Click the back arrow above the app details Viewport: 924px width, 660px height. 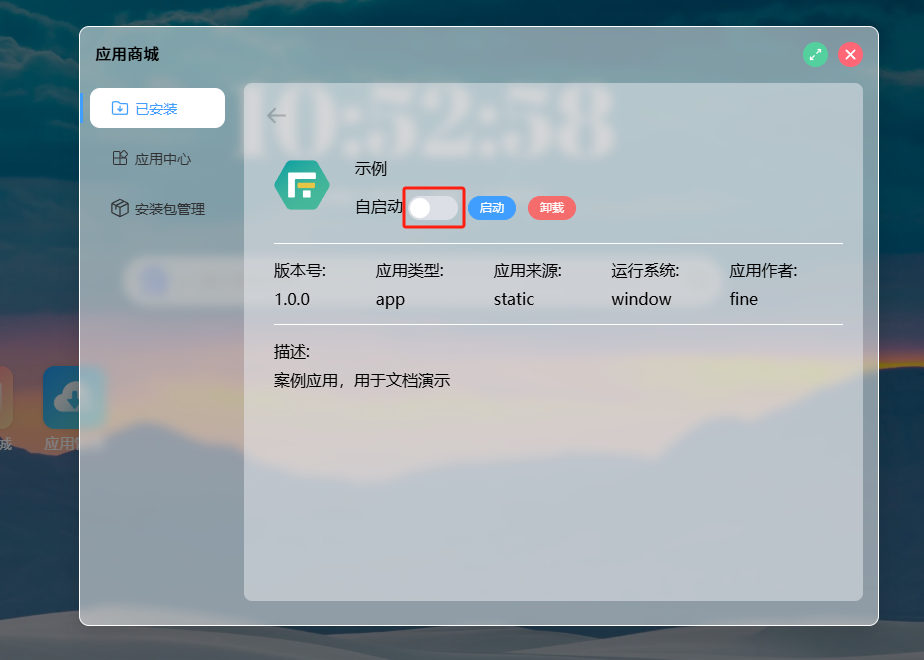[x=276, y=115]
